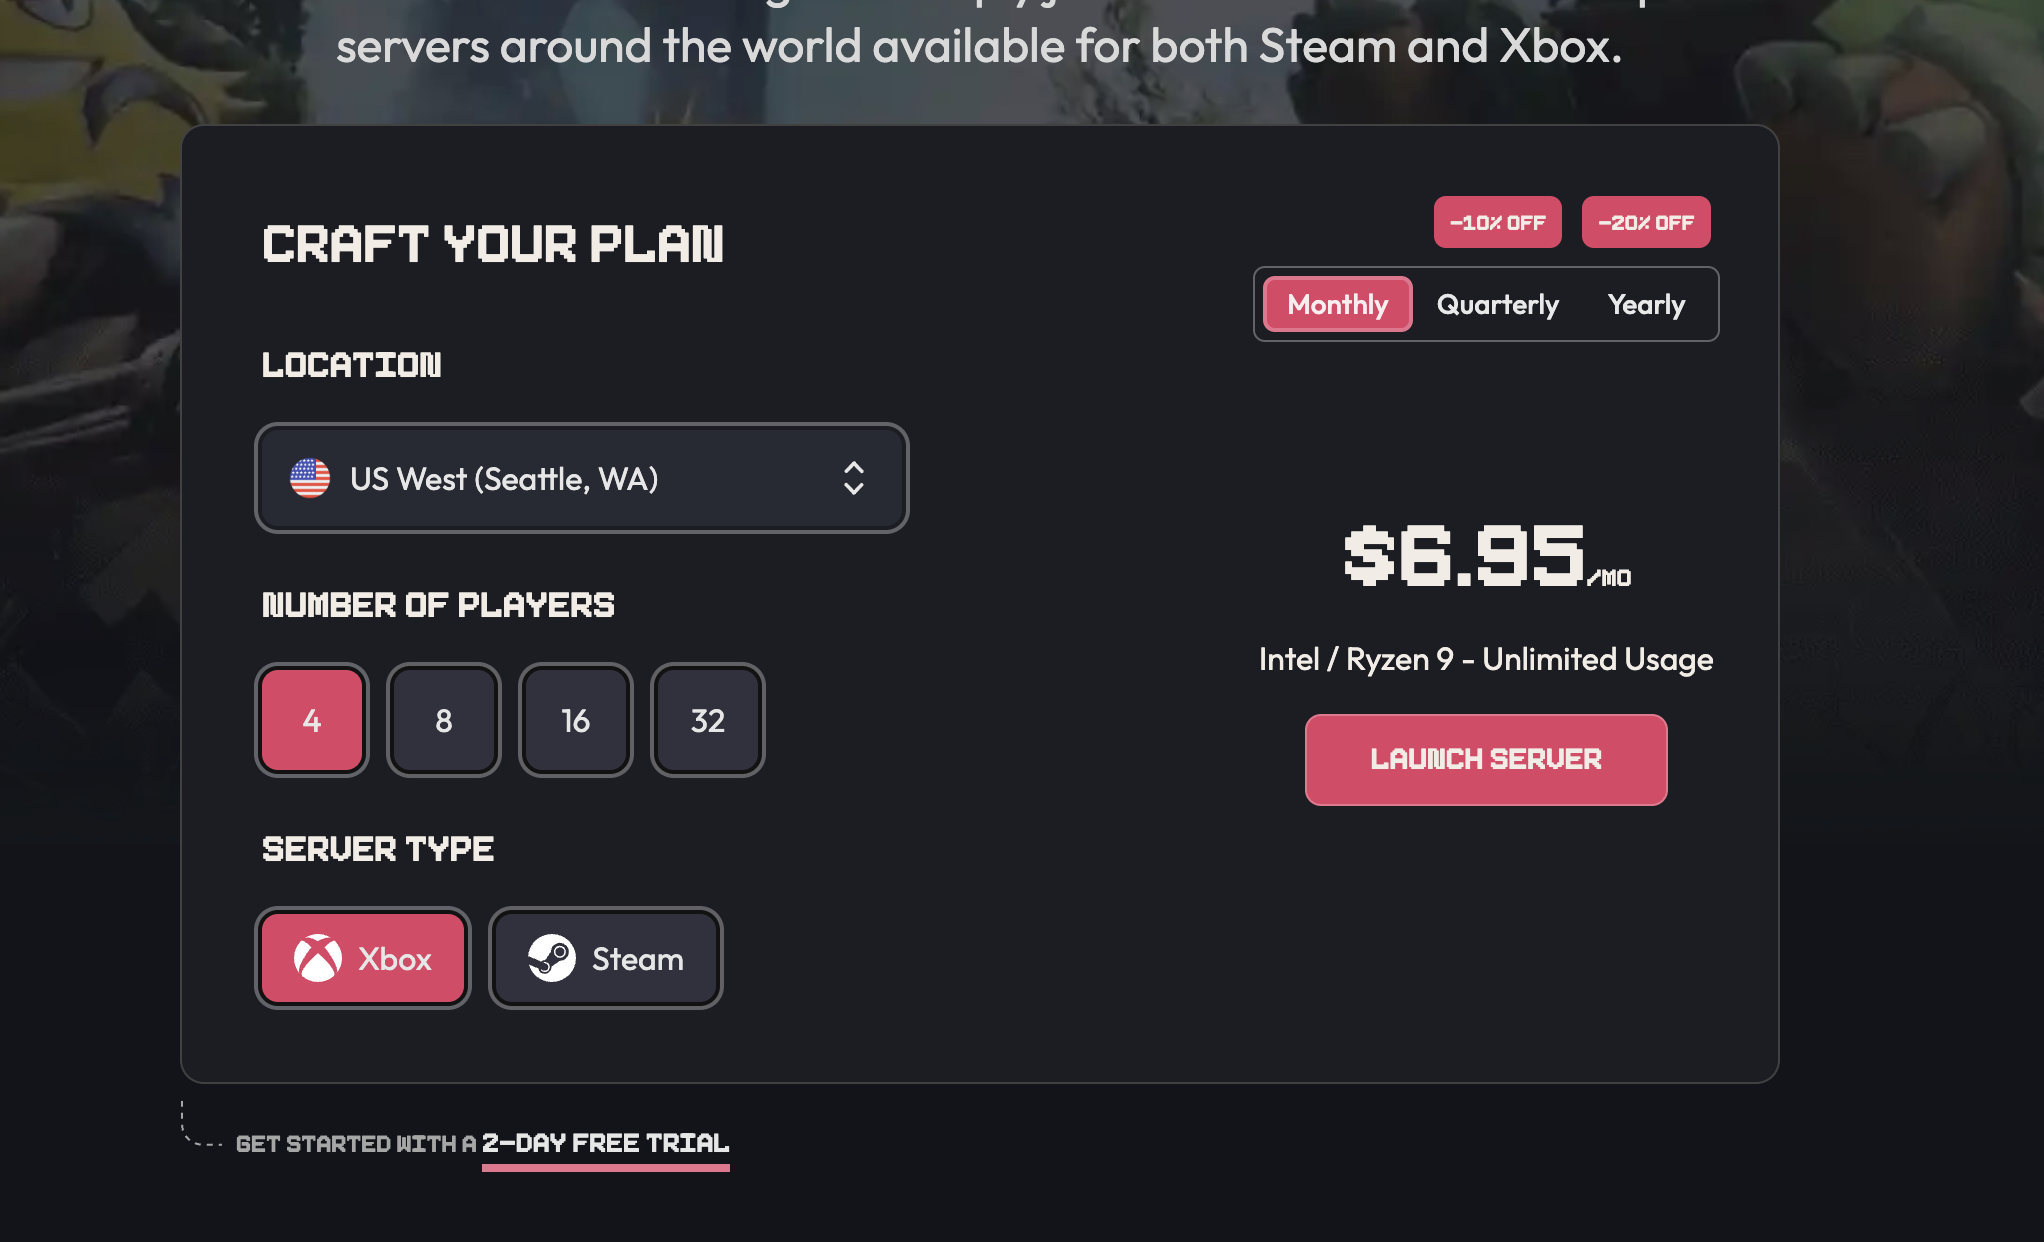Image resolution: width=2044 pixels, height=1242 pixels.
Task: Expand location list via up-down chevron arrows
Action: pyautogui.click(x=853, y=478)
